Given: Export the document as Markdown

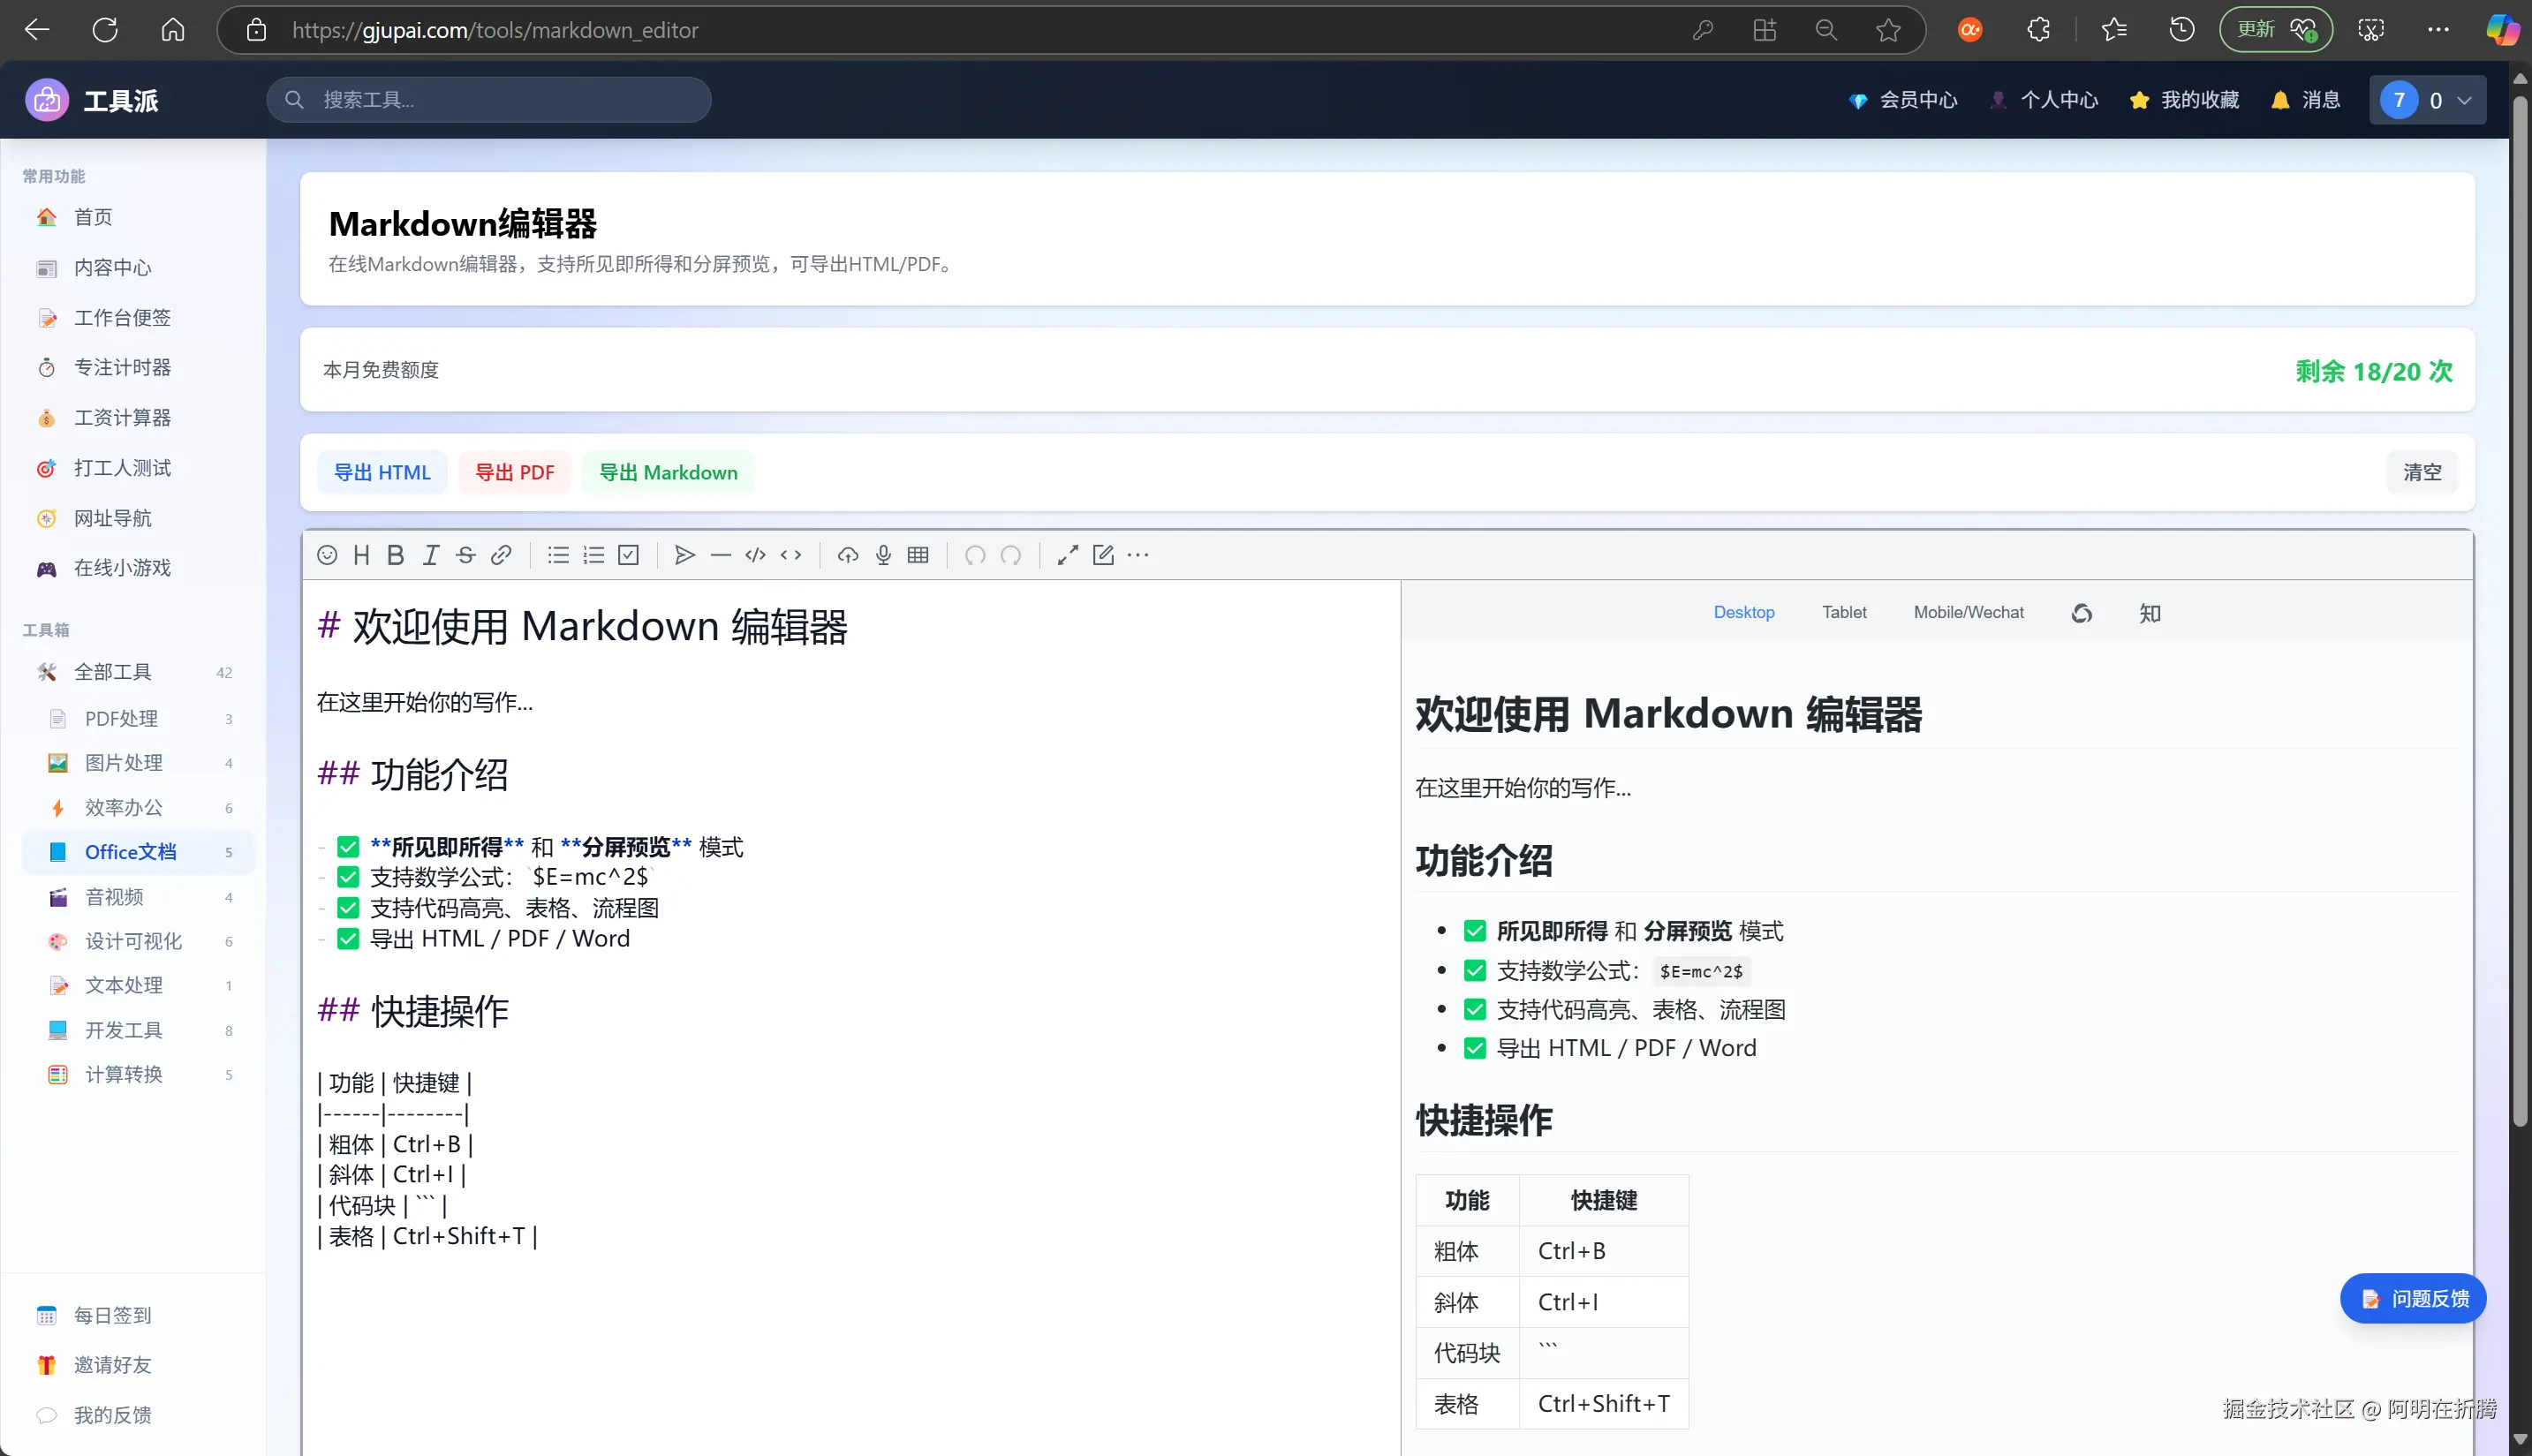Looking at the screenshot, I should [x=668, y=472].
